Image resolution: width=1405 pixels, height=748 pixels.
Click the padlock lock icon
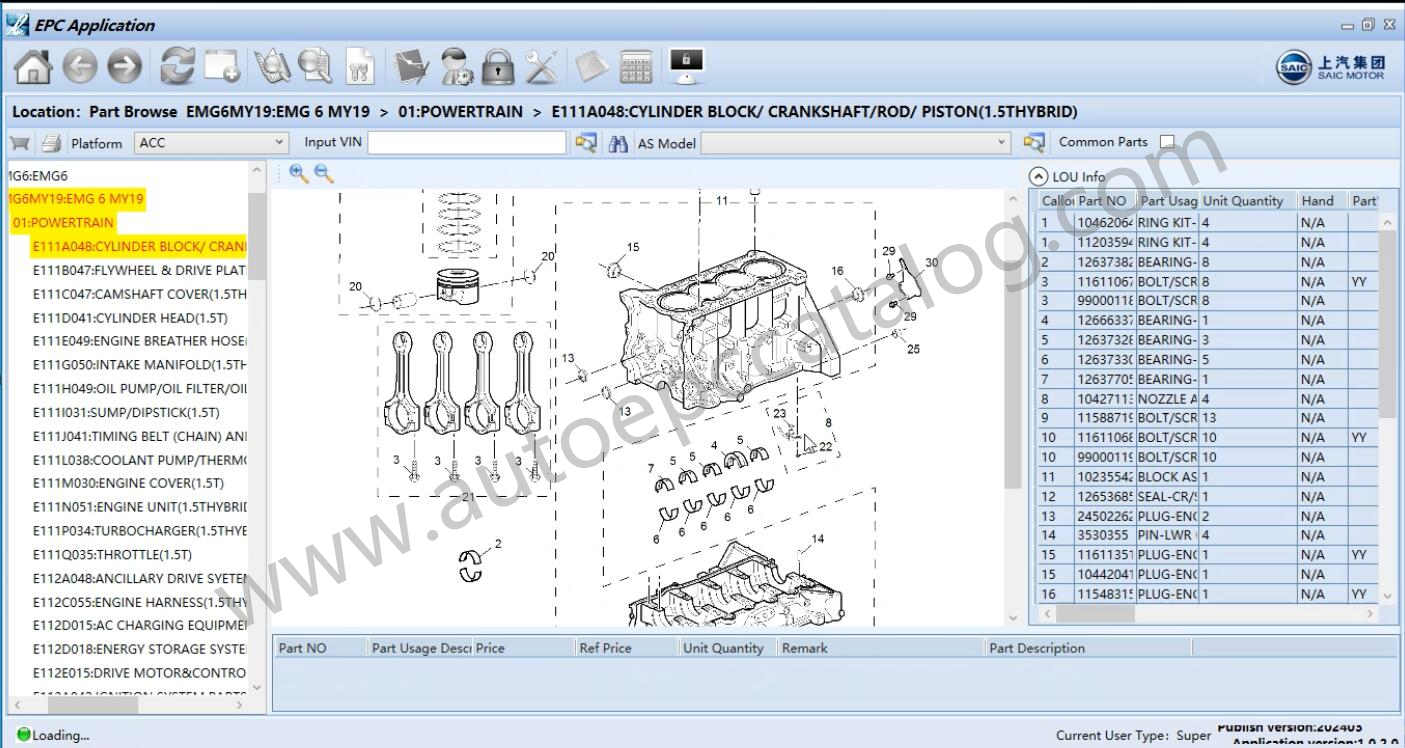click(x=497, y=67)
